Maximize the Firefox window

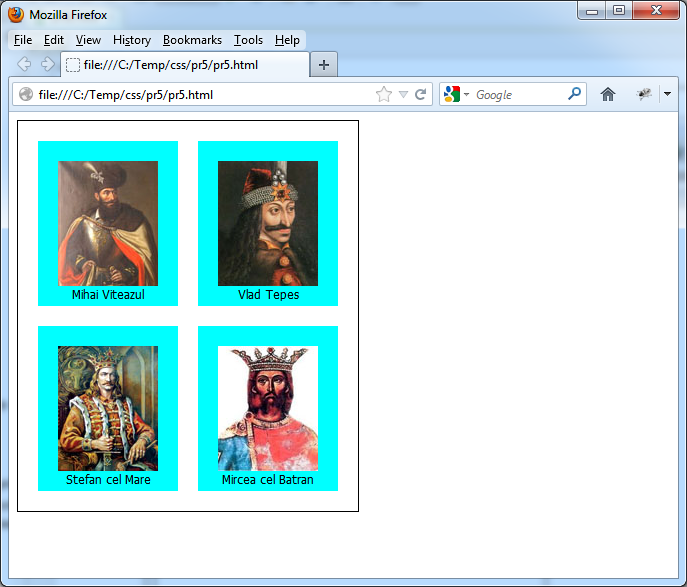coord(619,11)
